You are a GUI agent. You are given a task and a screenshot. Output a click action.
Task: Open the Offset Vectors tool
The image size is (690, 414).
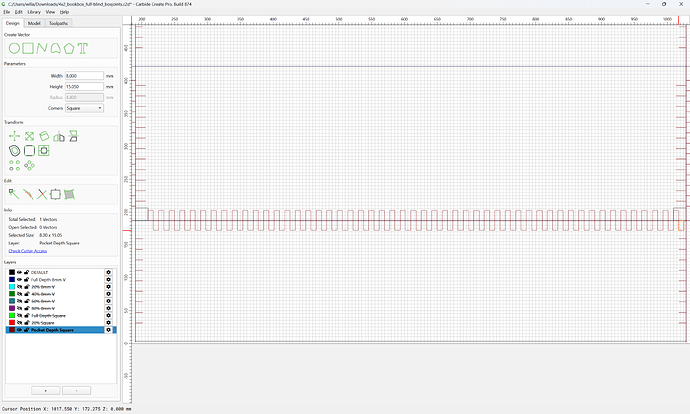15,151
